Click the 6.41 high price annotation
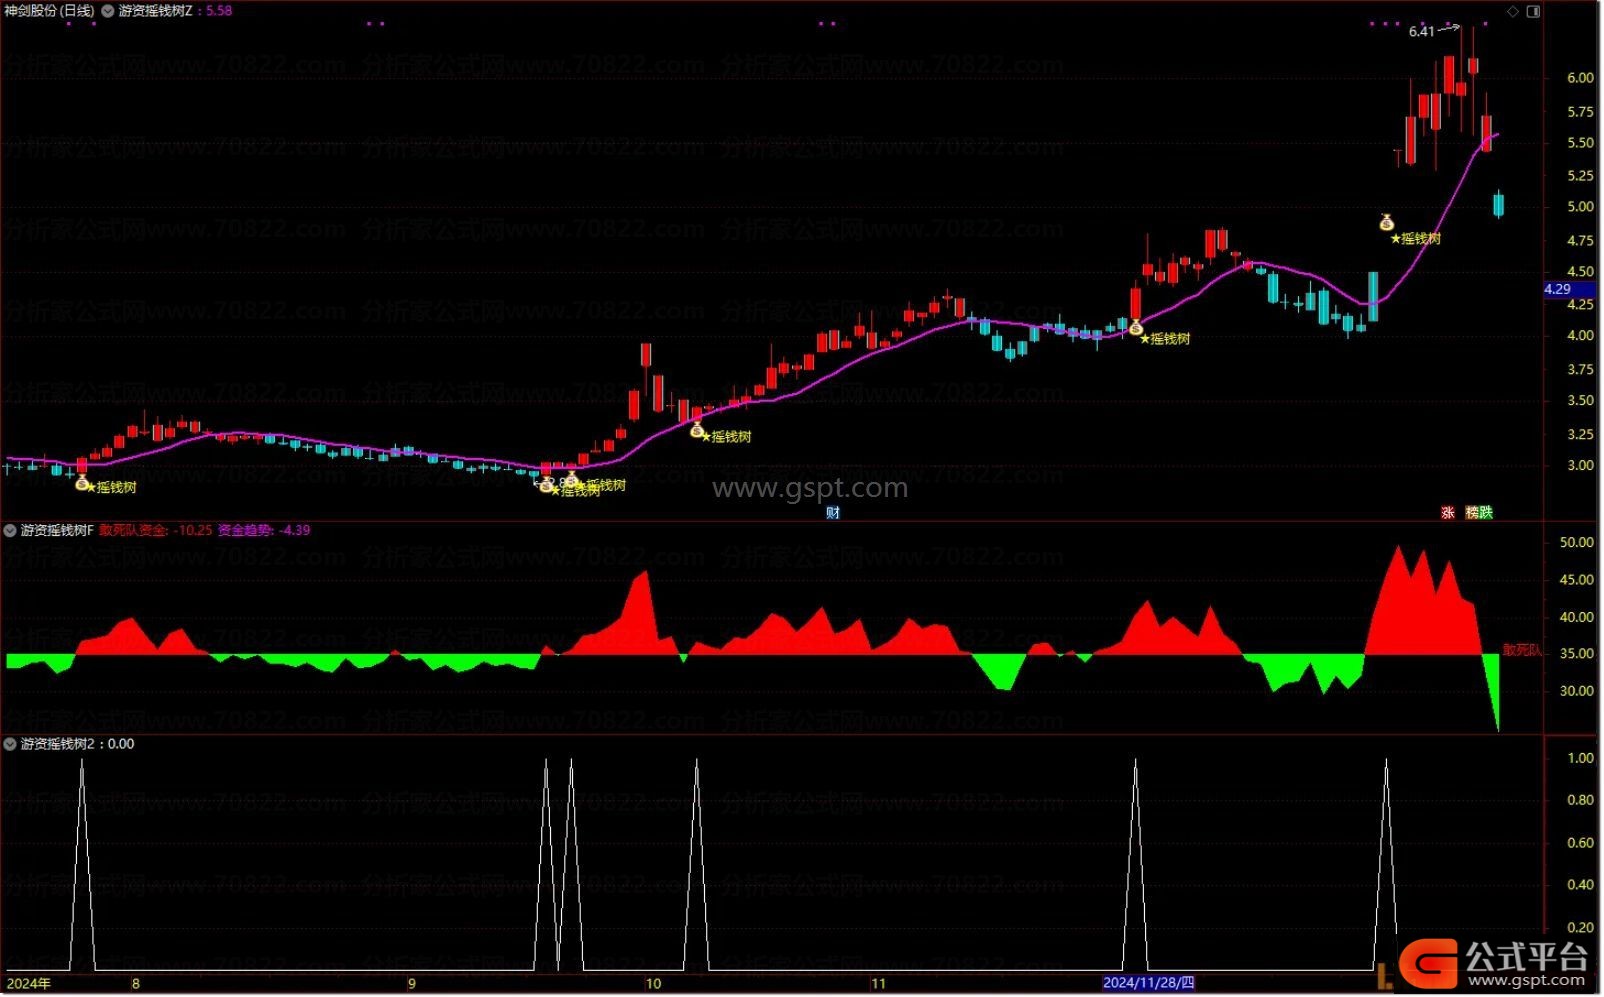The width and height of the screenshot is (1604, 997). point(1421,31)
